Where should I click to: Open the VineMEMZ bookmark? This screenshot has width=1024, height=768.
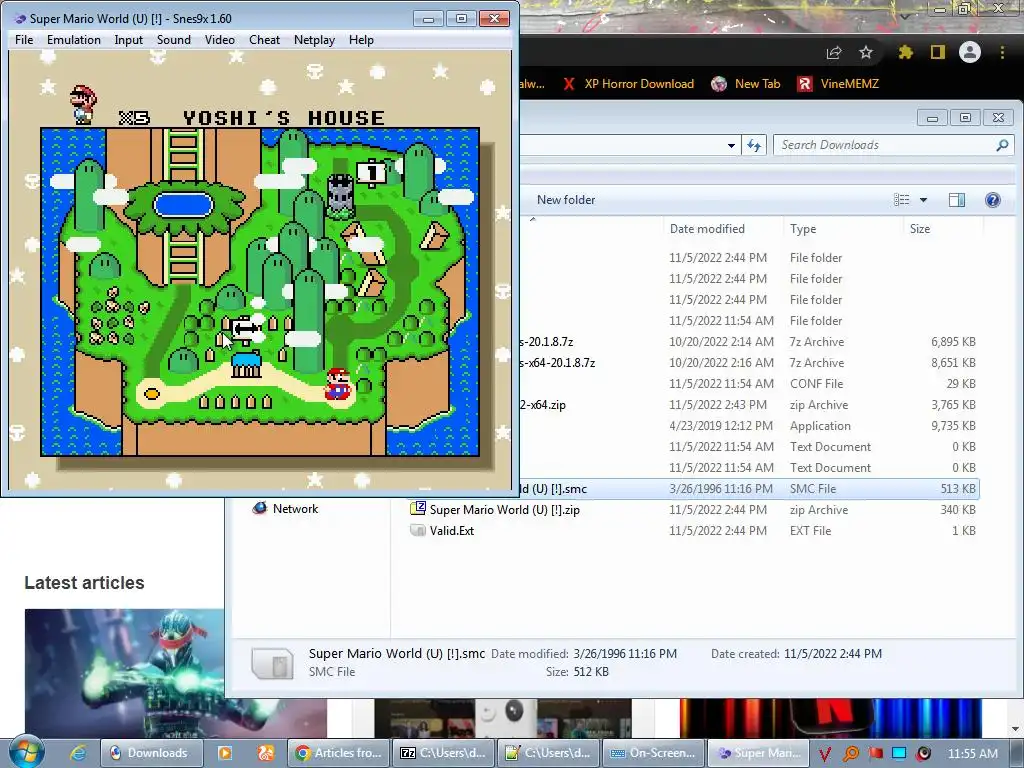839,84
